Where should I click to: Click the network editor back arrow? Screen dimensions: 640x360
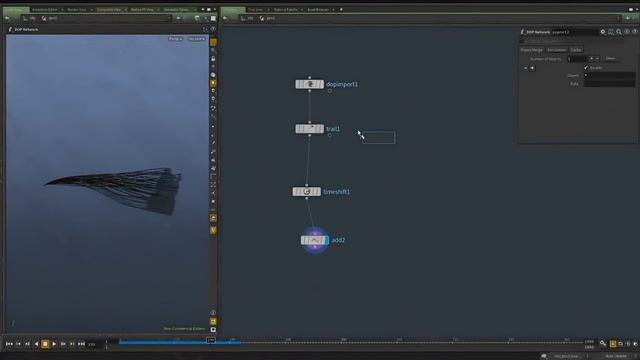(x=225, y=18)
